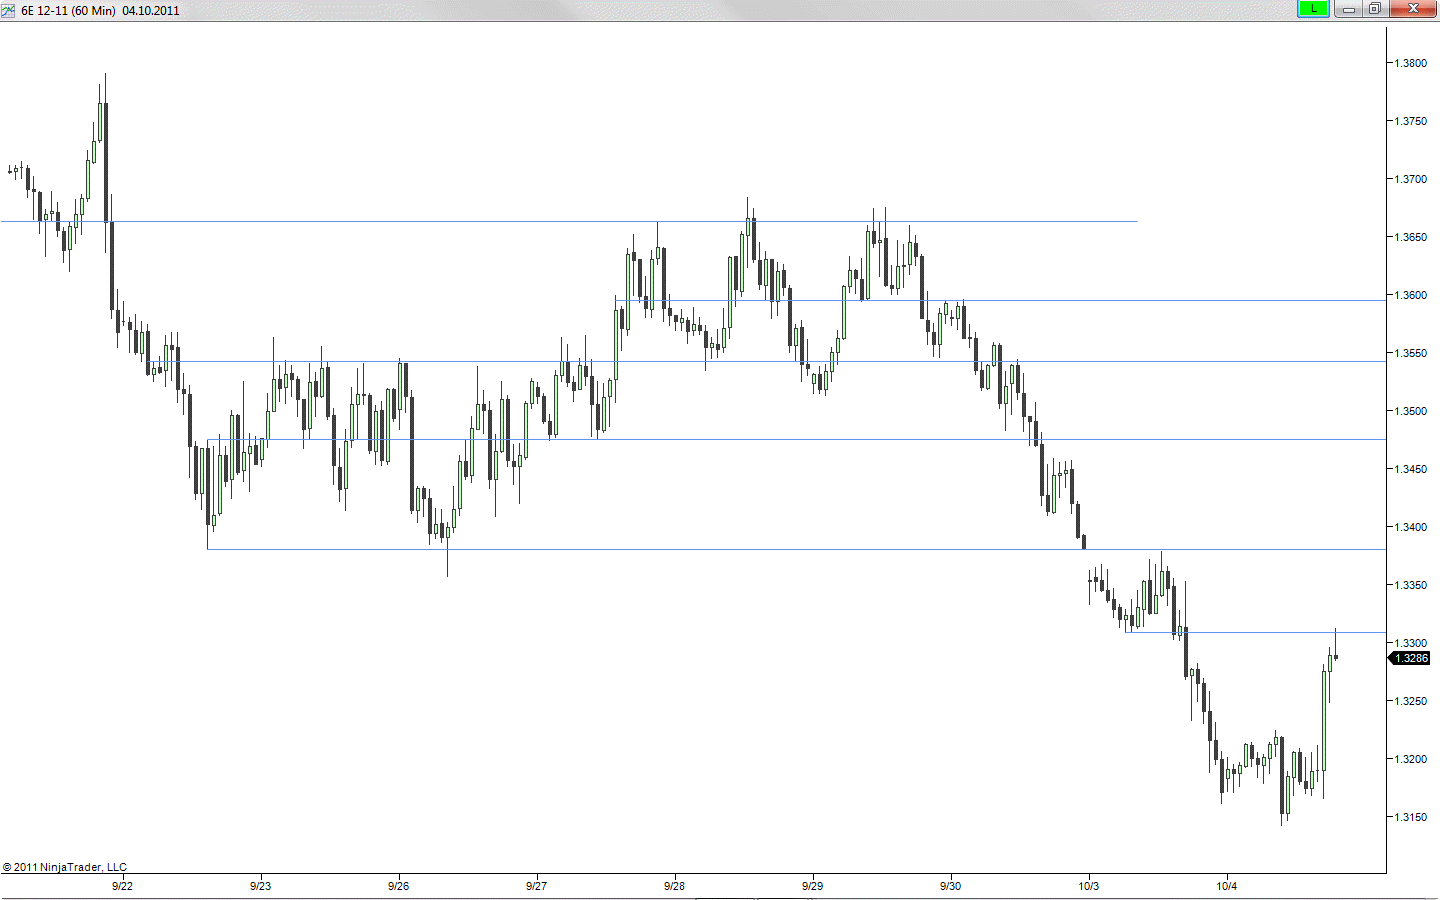Click the 1.3800 price axis label
This screenshot has width=1440, height=900.
click(1411, 63)
